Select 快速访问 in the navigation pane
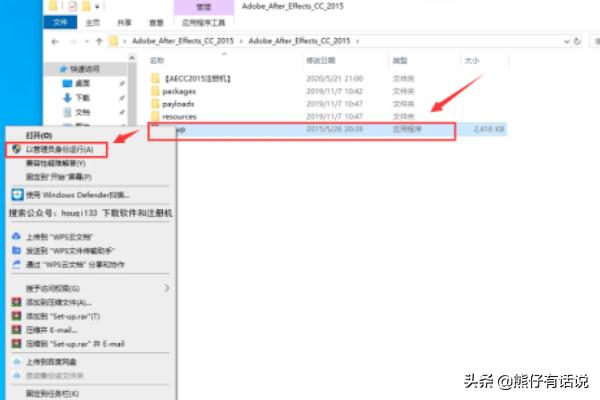The height and width of the screenshot is (400, 600). coord(85,69)
